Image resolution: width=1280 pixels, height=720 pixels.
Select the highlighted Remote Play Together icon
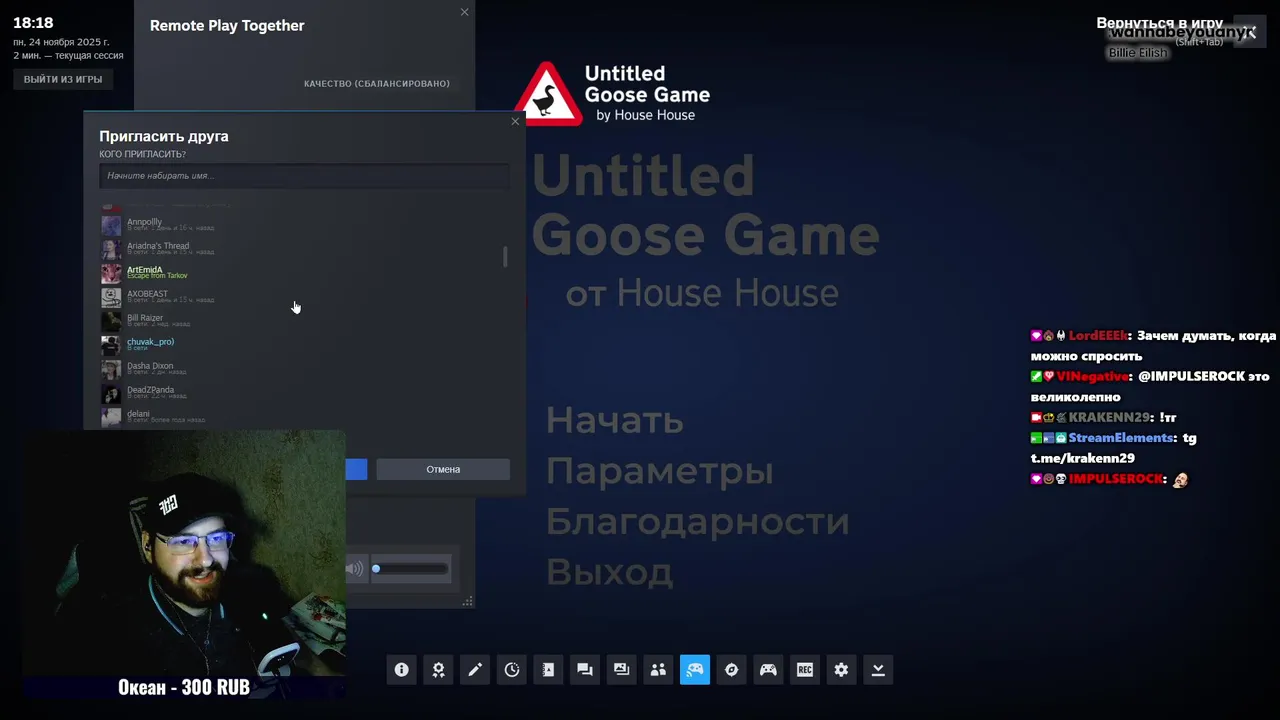pyautogui.click(x=695, y=670)
